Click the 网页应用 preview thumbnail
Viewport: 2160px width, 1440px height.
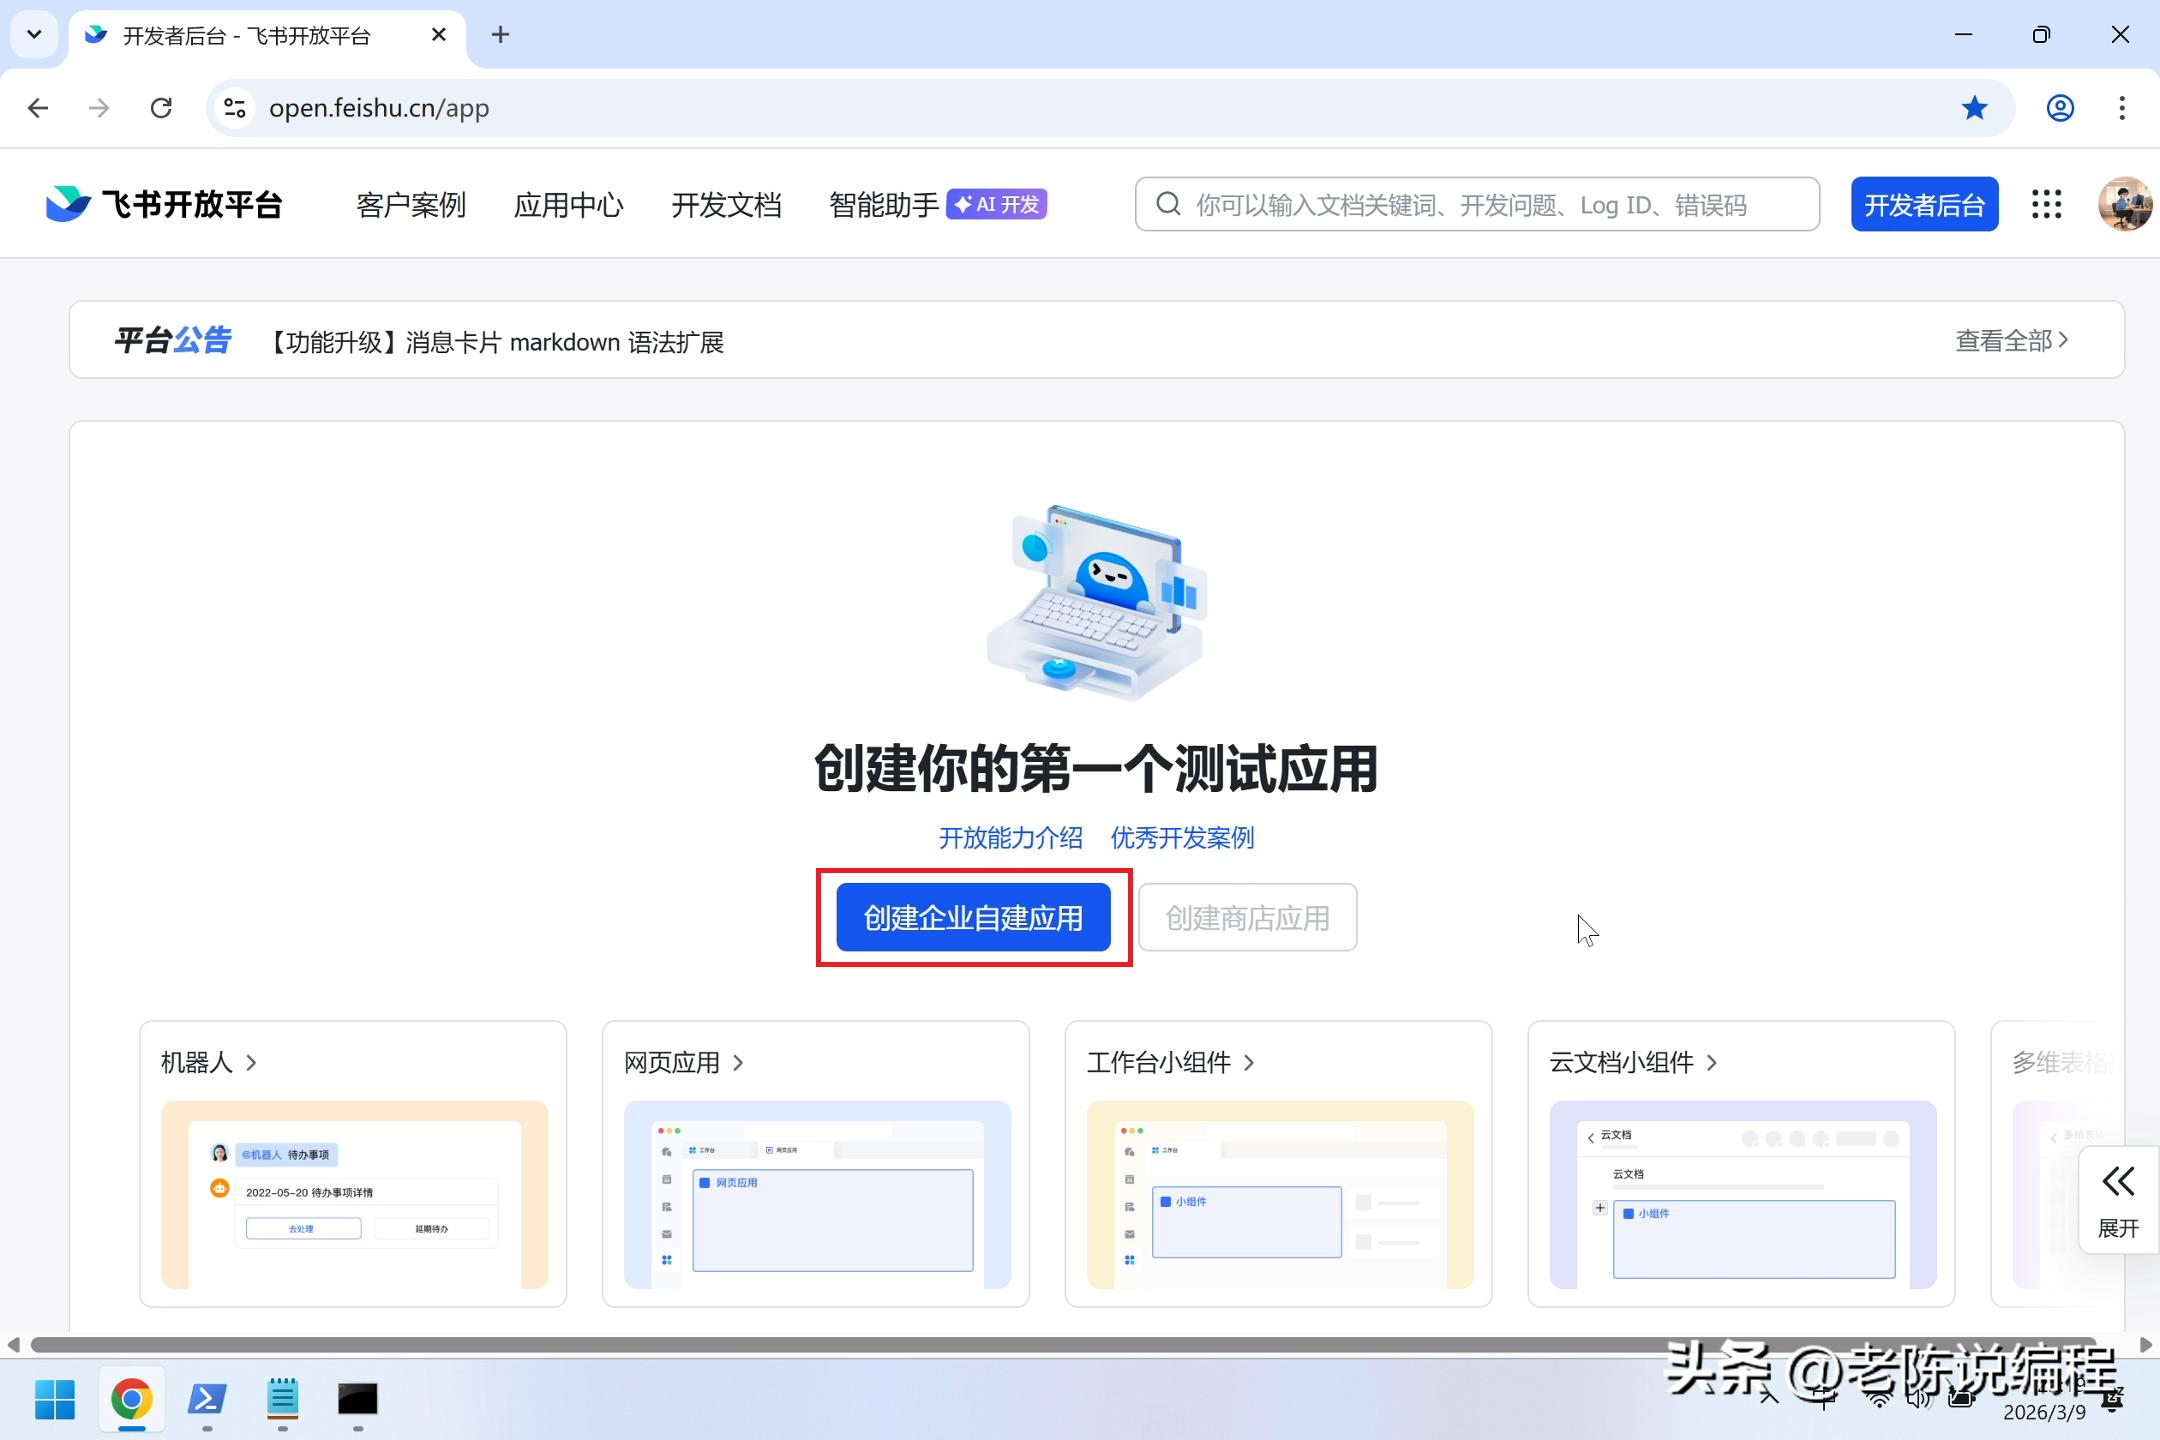[x=817, y=1194]
